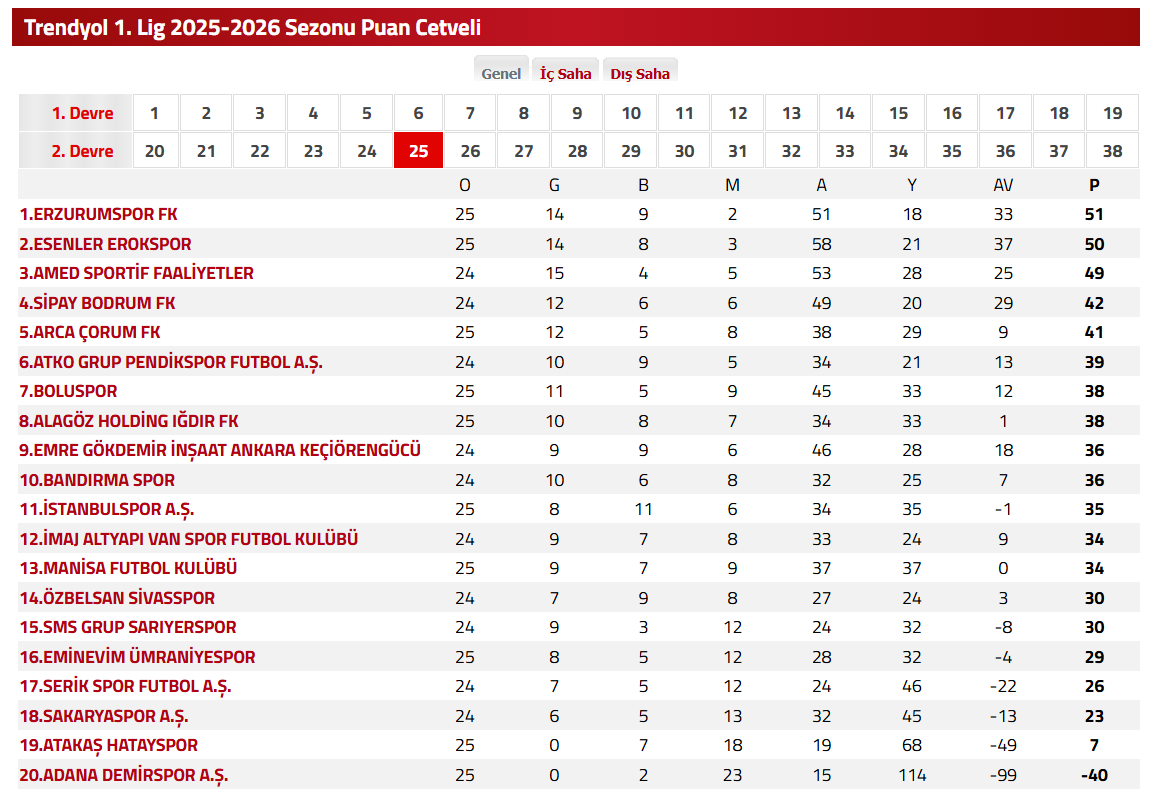This screenshot has width=1161, height=791.
Task: Open Sipay Bodrum FK link
Action: click(98, 303)
